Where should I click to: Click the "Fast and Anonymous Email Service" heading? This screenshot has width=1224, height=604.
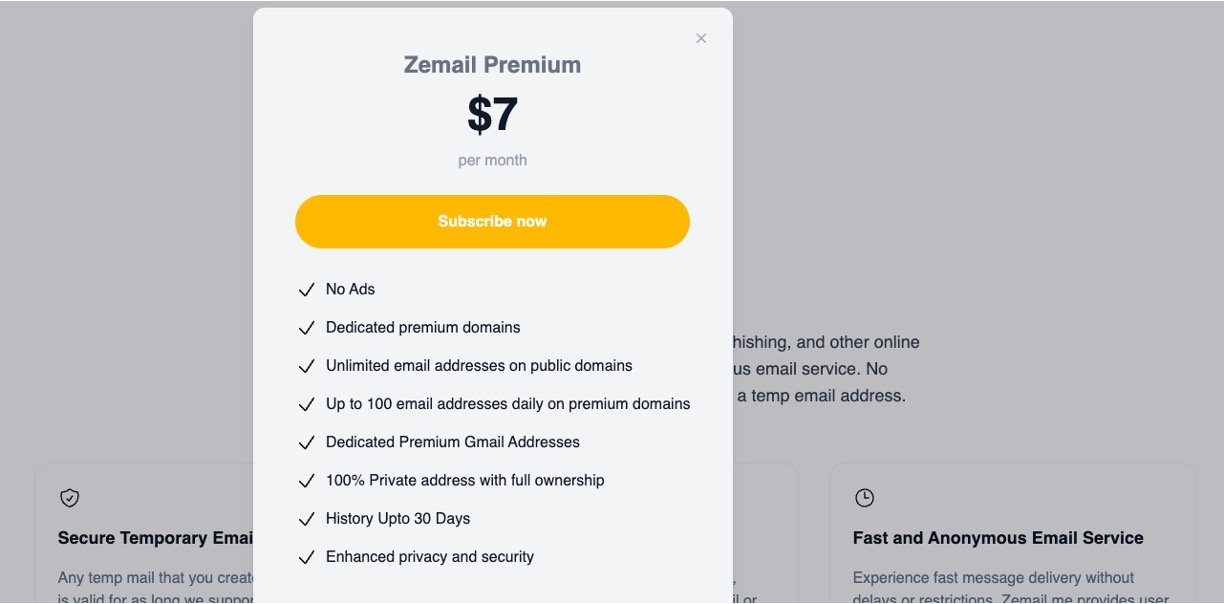pyautogui.click(x=998, y=537)
